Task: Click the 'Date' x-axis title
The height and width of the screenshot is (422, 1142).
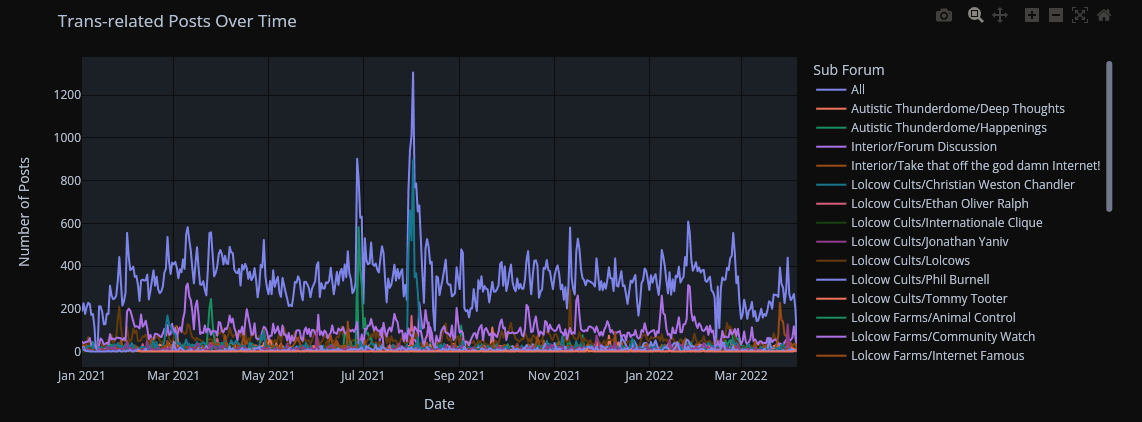Action: click(439, 404)
